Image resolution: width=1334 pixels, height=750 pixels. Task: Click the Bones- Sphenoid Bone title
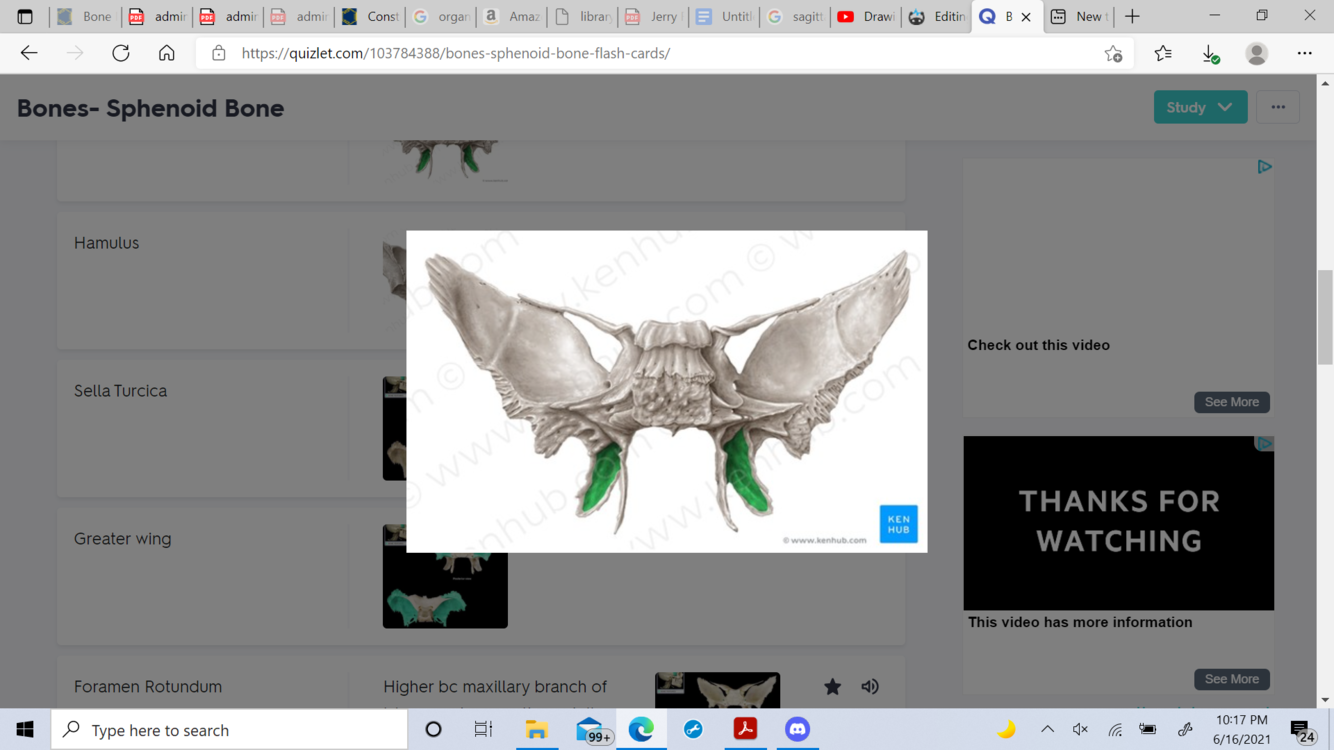[150, 108]
